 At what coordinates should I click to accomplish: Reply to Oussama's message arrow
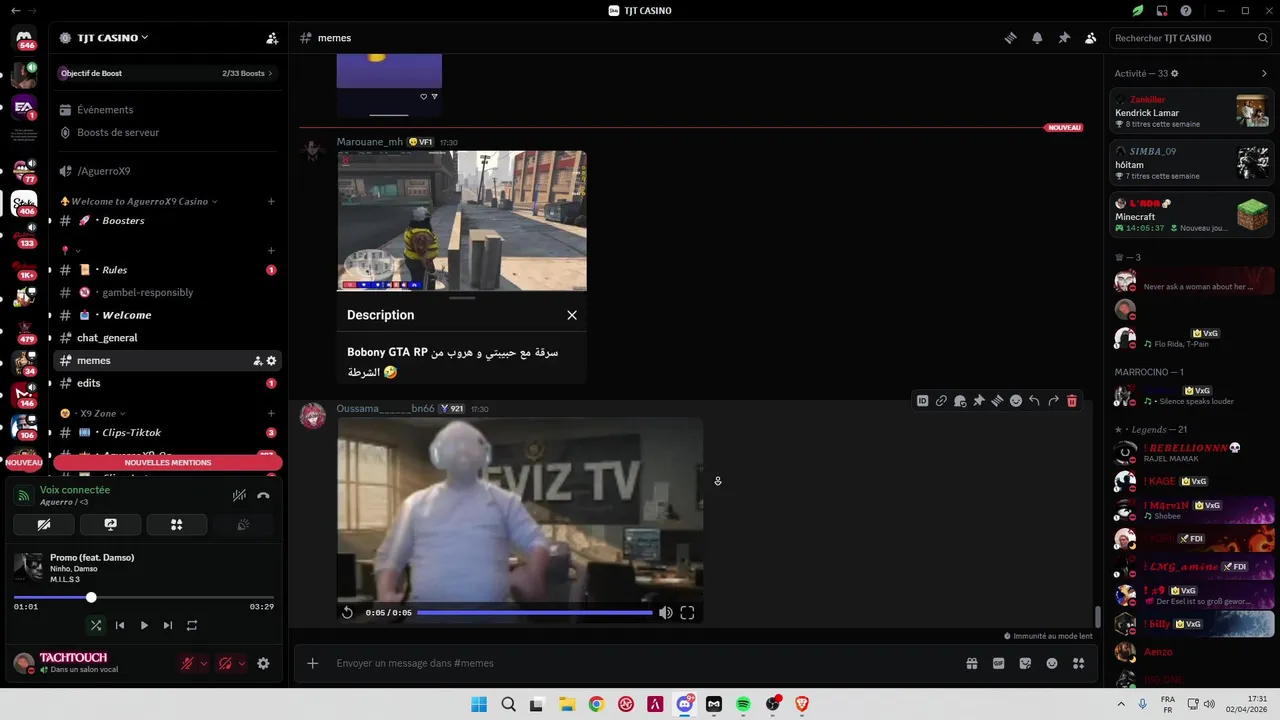click(1034, 401)
